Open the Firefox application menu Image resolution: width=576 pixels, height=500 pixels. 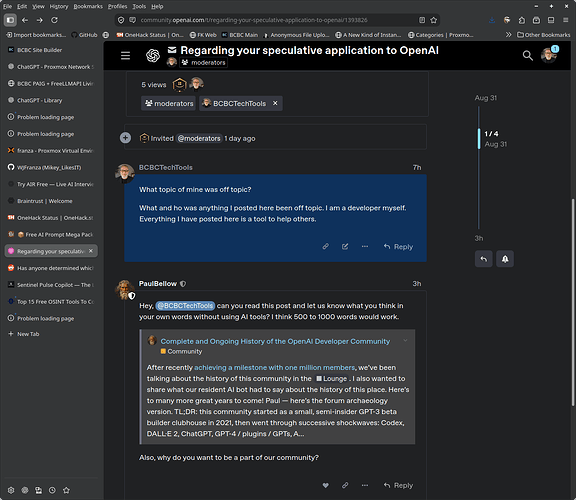coord(565,20)
